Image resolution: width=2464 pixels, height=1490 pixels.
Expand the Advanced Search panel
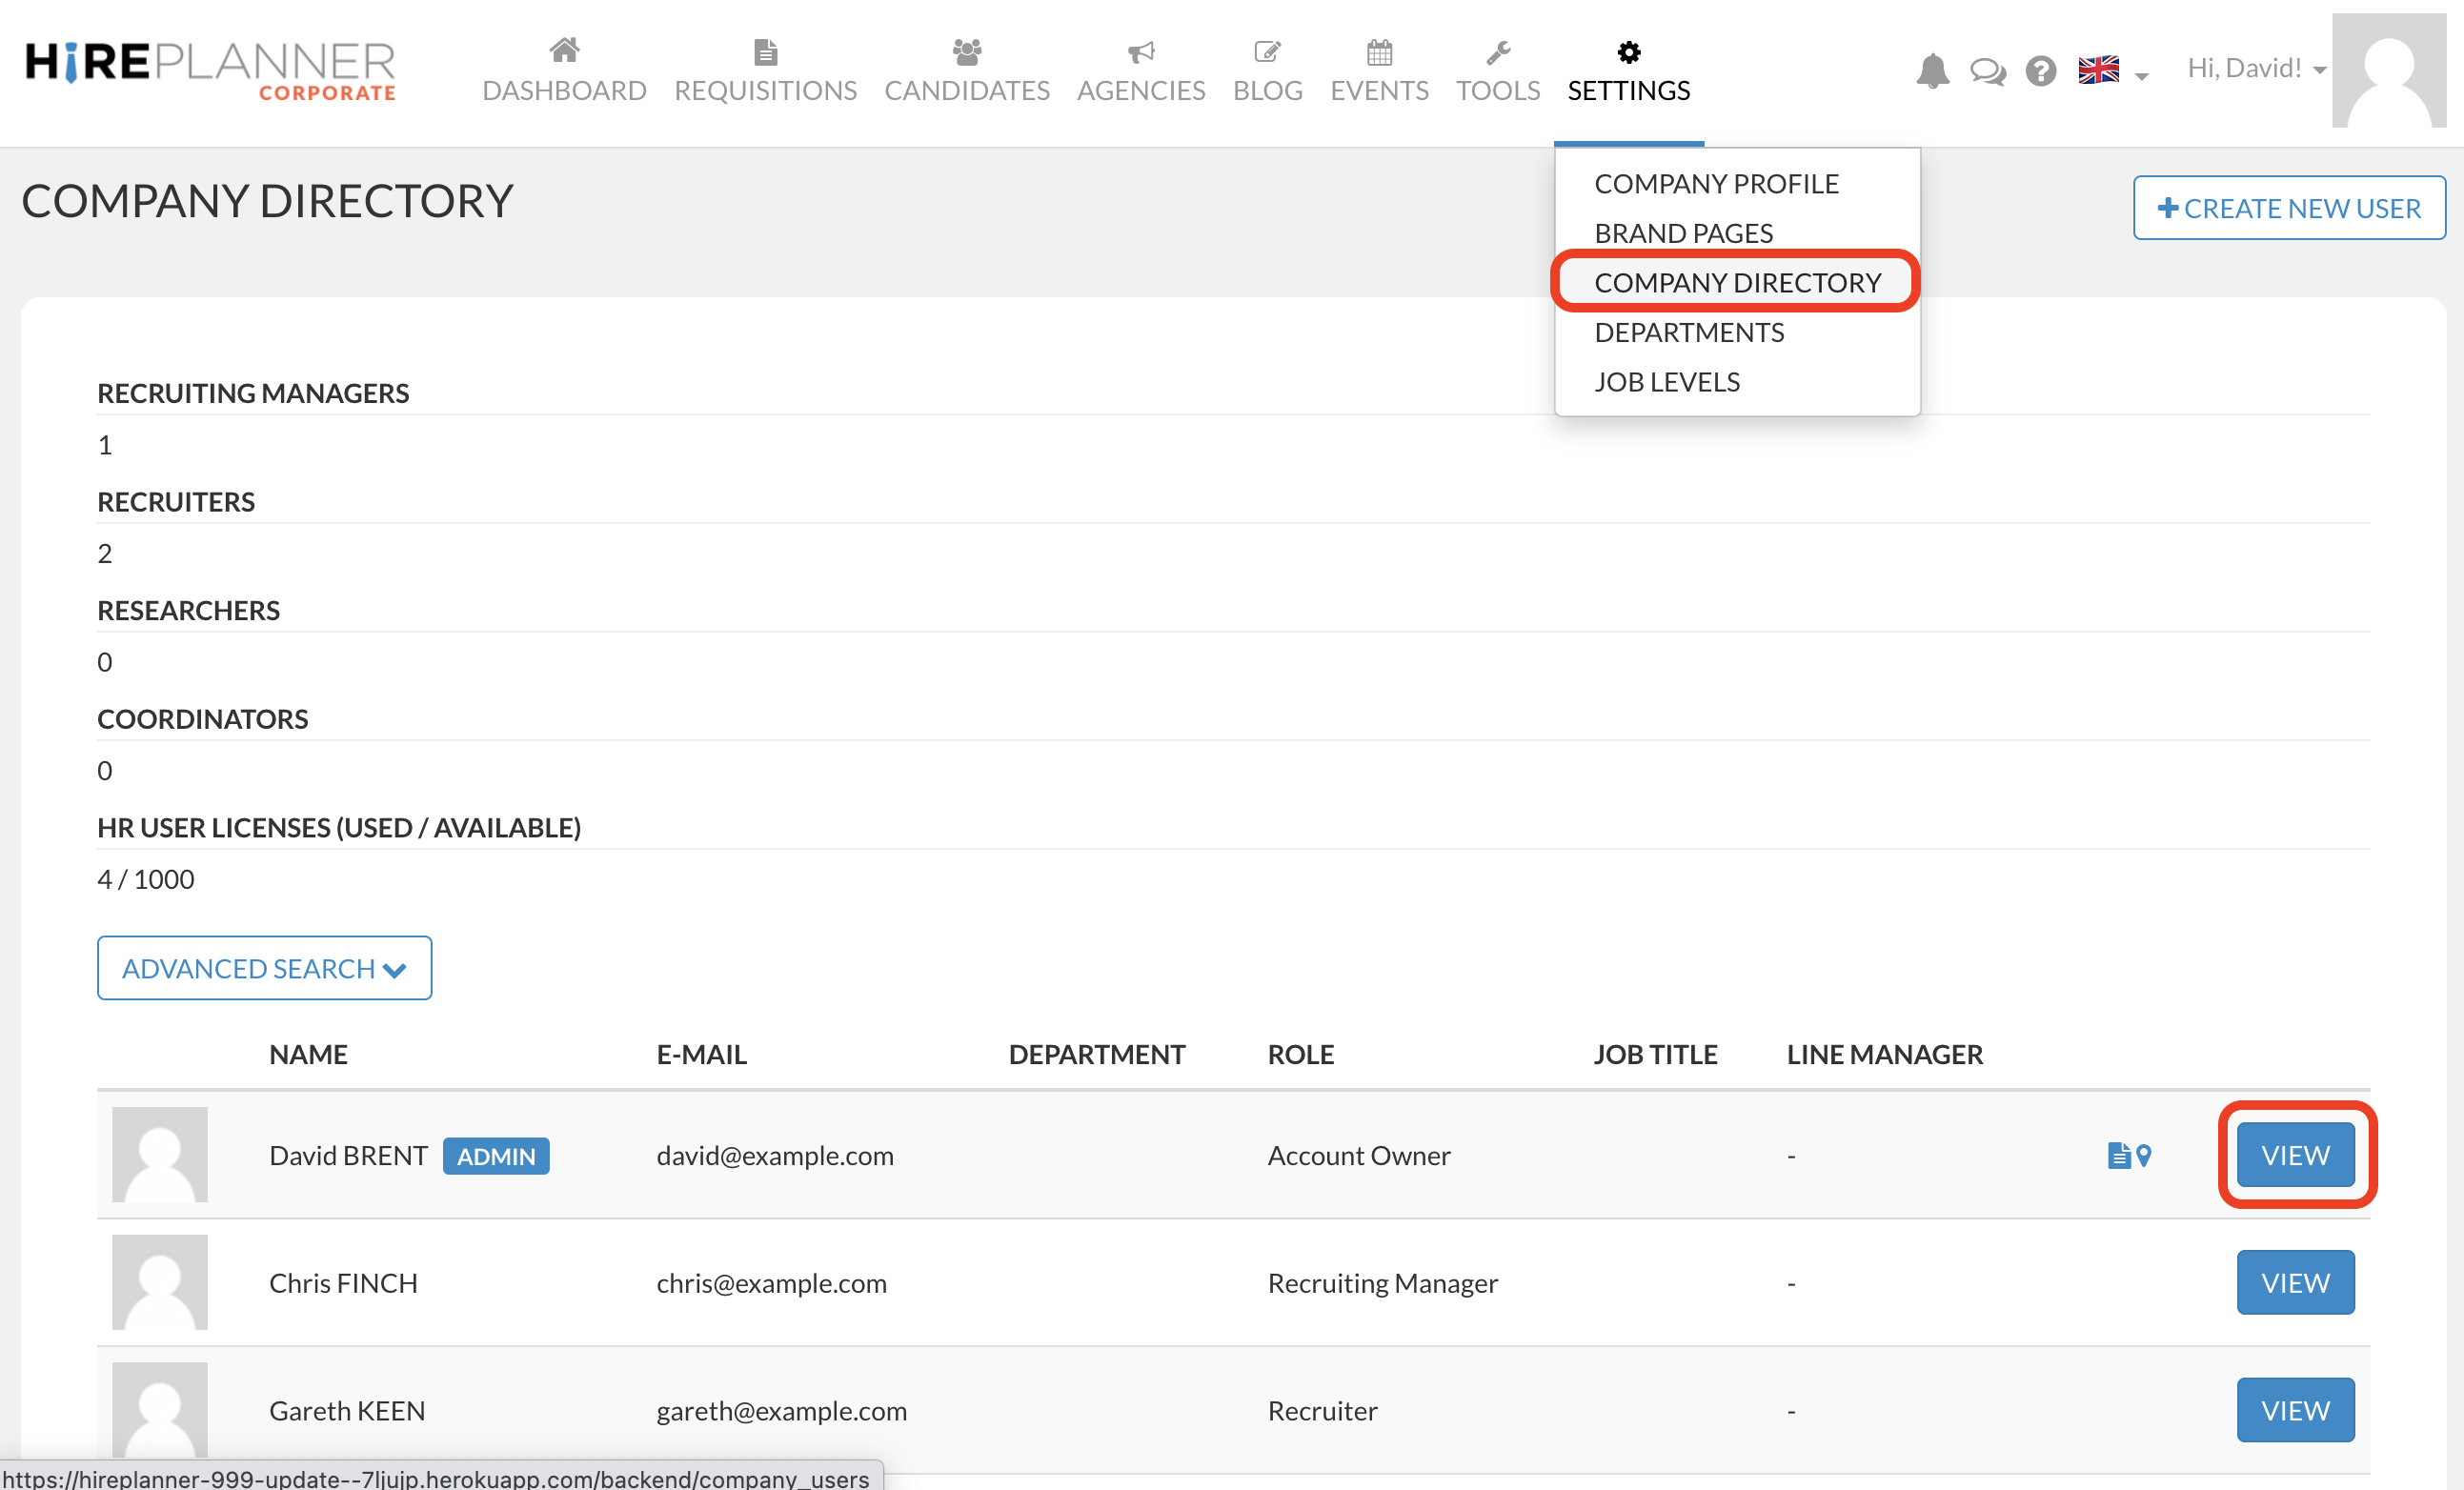264,968
